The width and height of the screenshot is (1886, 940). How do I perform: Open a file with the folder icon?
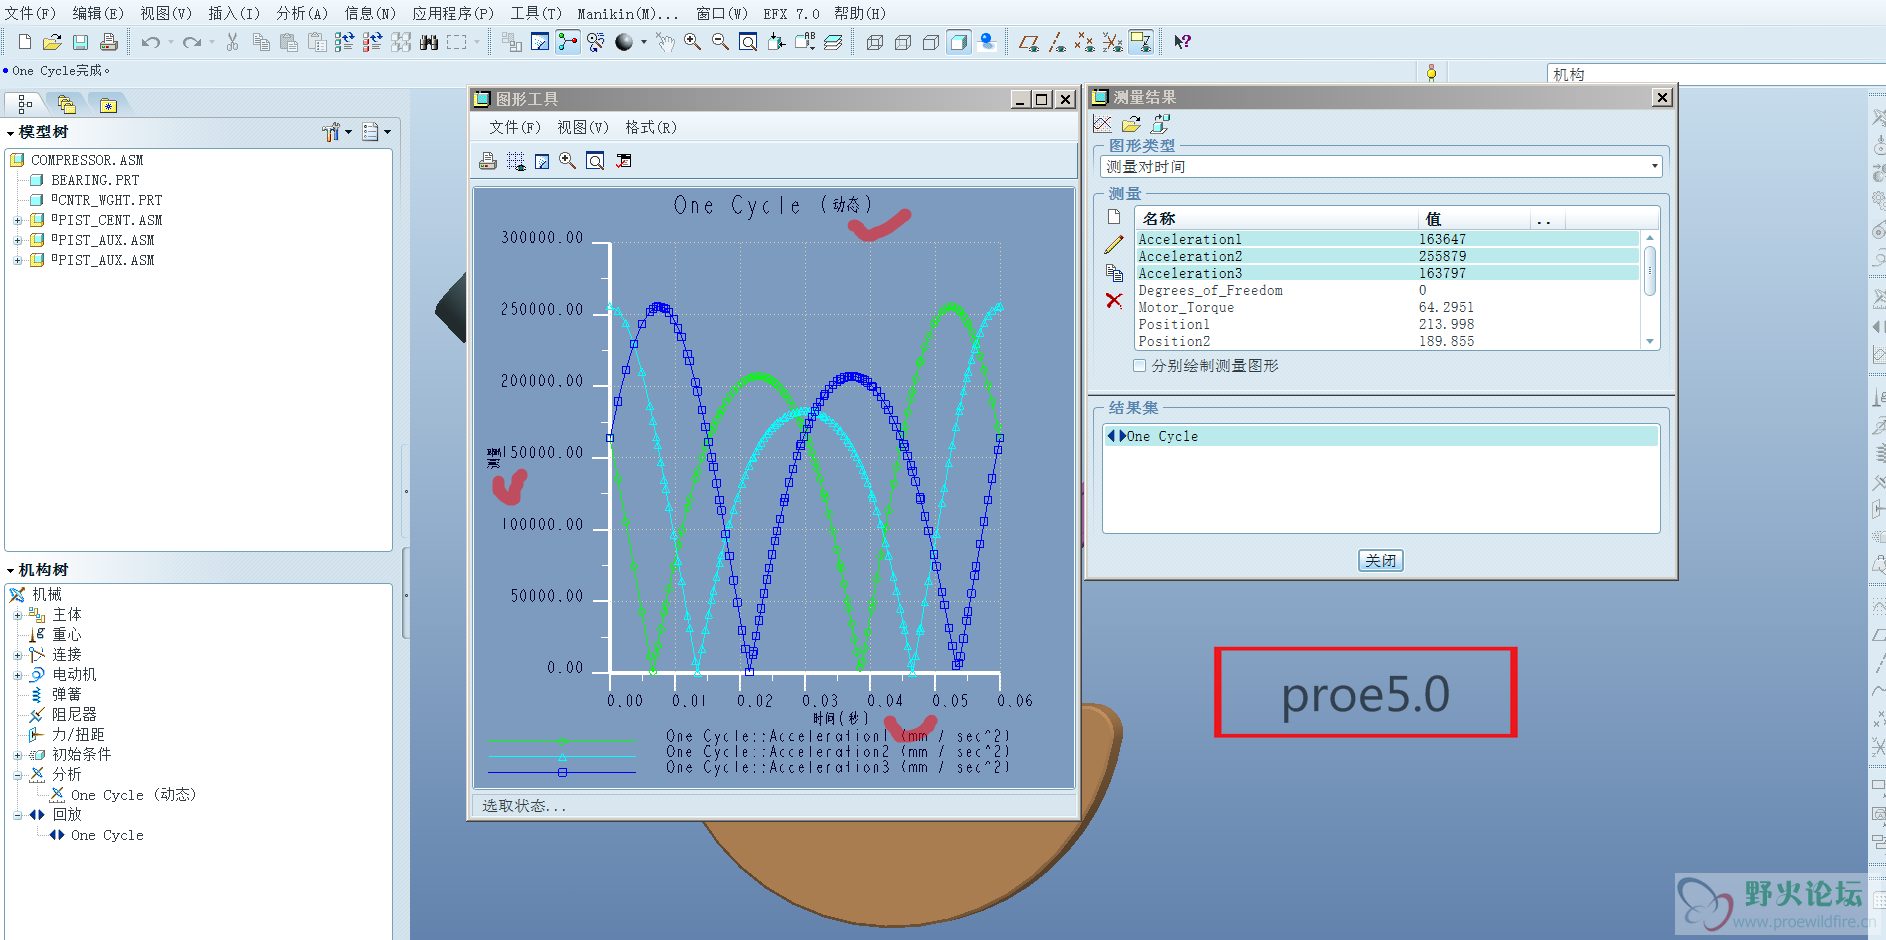pyautogui.click(x=52, y=42)
